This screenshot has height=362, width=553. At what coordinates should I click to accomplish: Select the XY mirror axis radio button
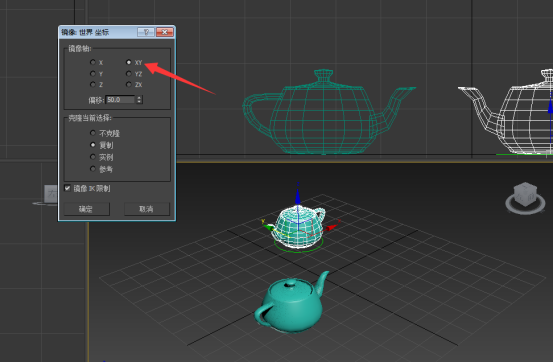(x=128, y=62)
